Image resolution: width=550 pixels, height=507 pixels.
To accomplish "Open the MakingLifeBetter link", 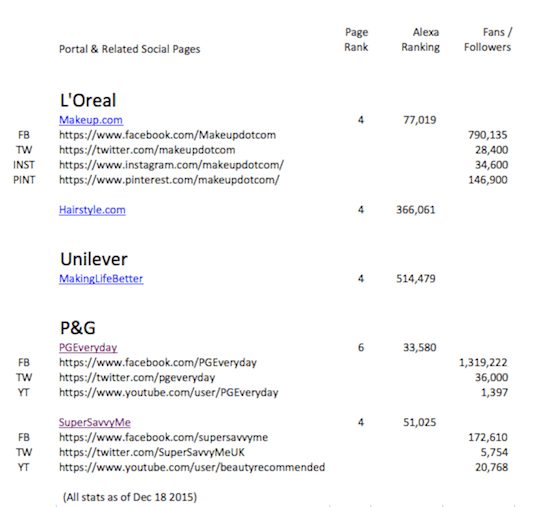I will [x=101, y=279].
